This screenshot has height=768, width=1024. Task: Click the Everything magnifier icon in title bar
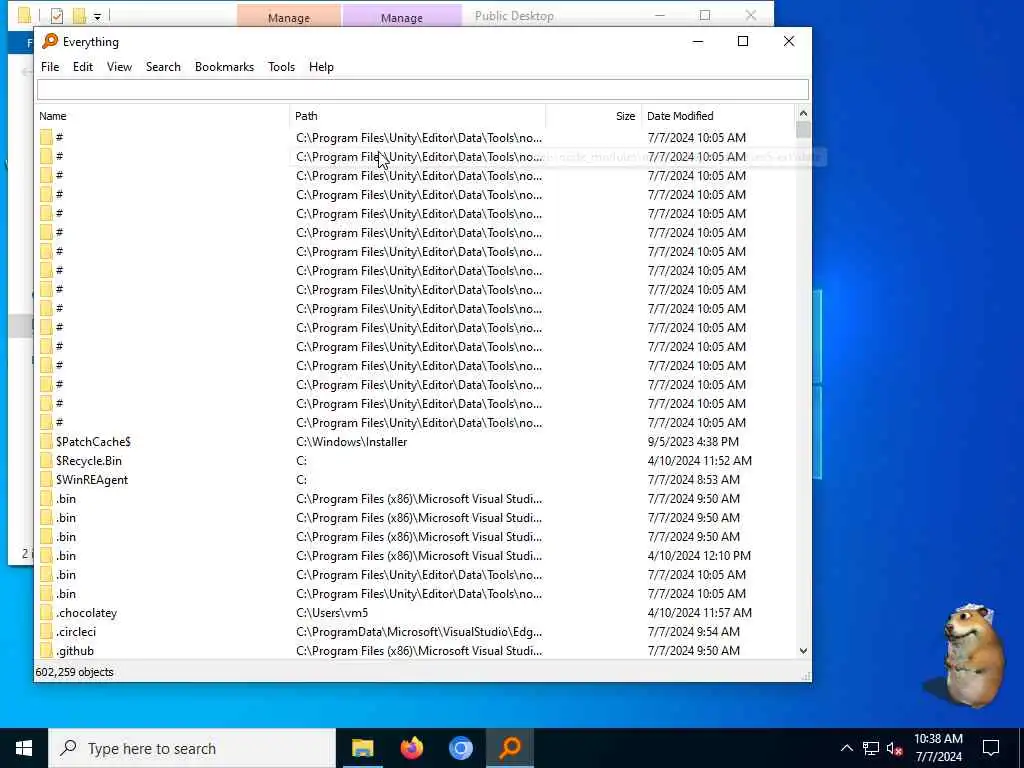click(x=50, y=41)
